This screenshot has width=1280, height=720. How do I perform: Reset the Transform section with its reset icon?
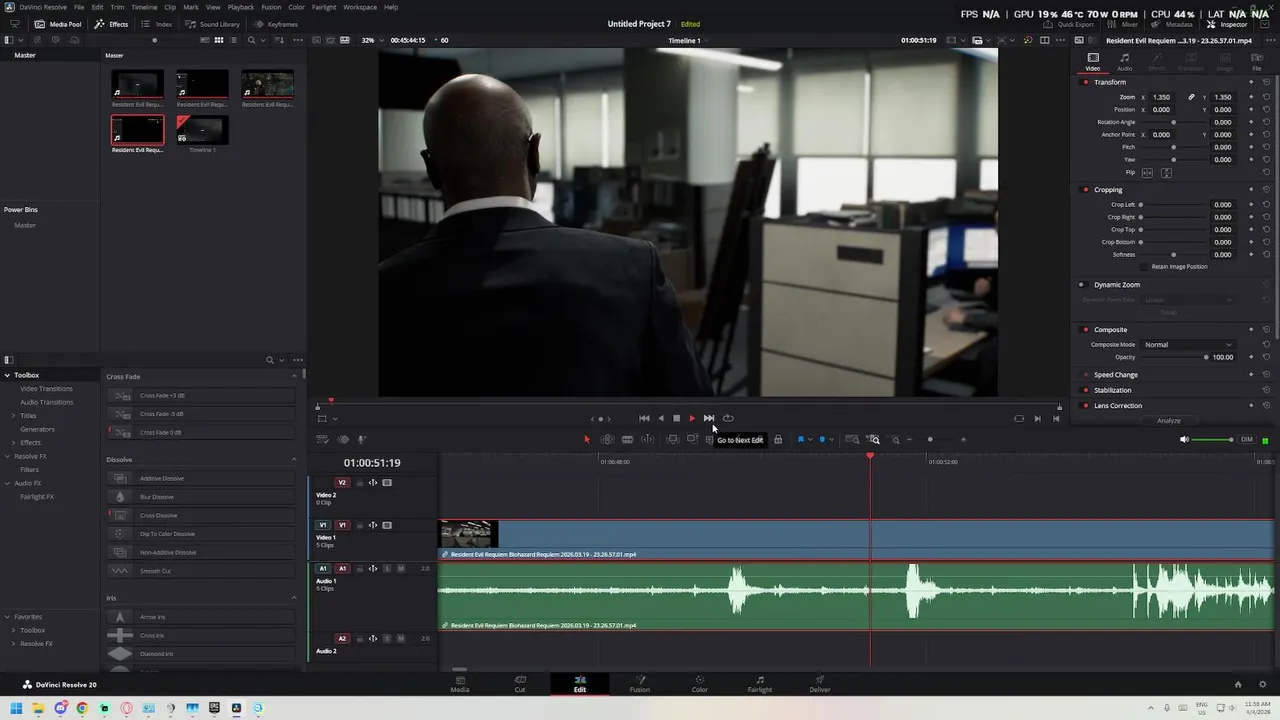point(1266,82)
